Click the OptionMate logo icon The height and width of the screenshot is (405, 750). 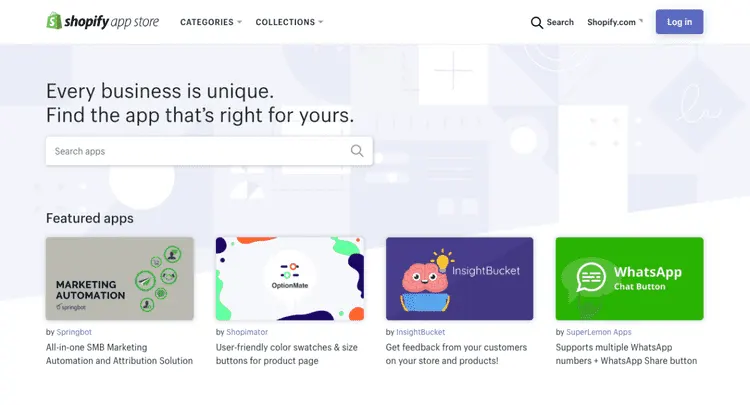290,271
